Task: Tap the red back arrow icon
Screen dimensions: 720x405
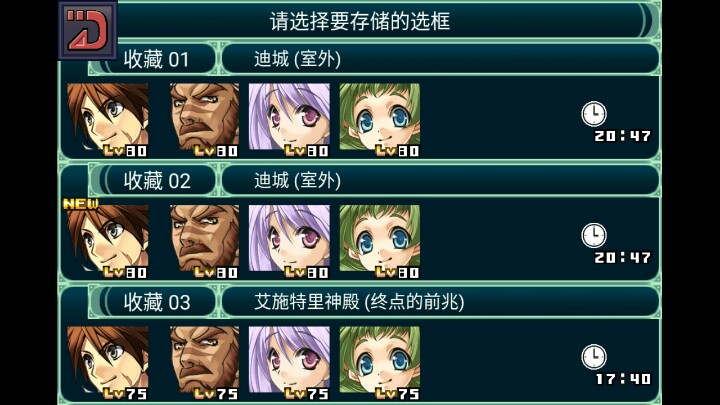Action: 88,30
